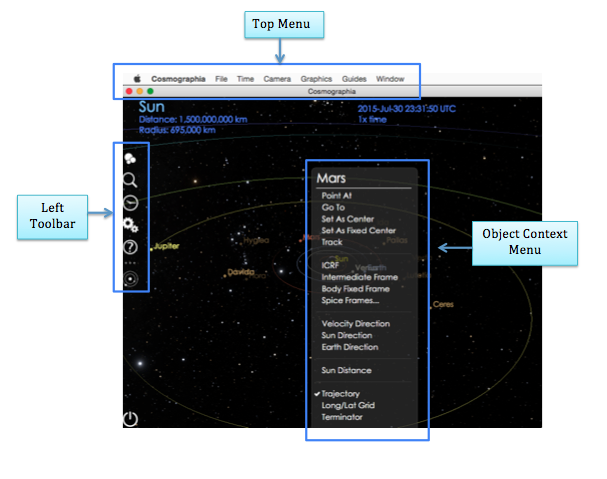This screenshot has width=607, height=479.
Task: Click the Ceres label in the sky view
Action: [443, 304]
